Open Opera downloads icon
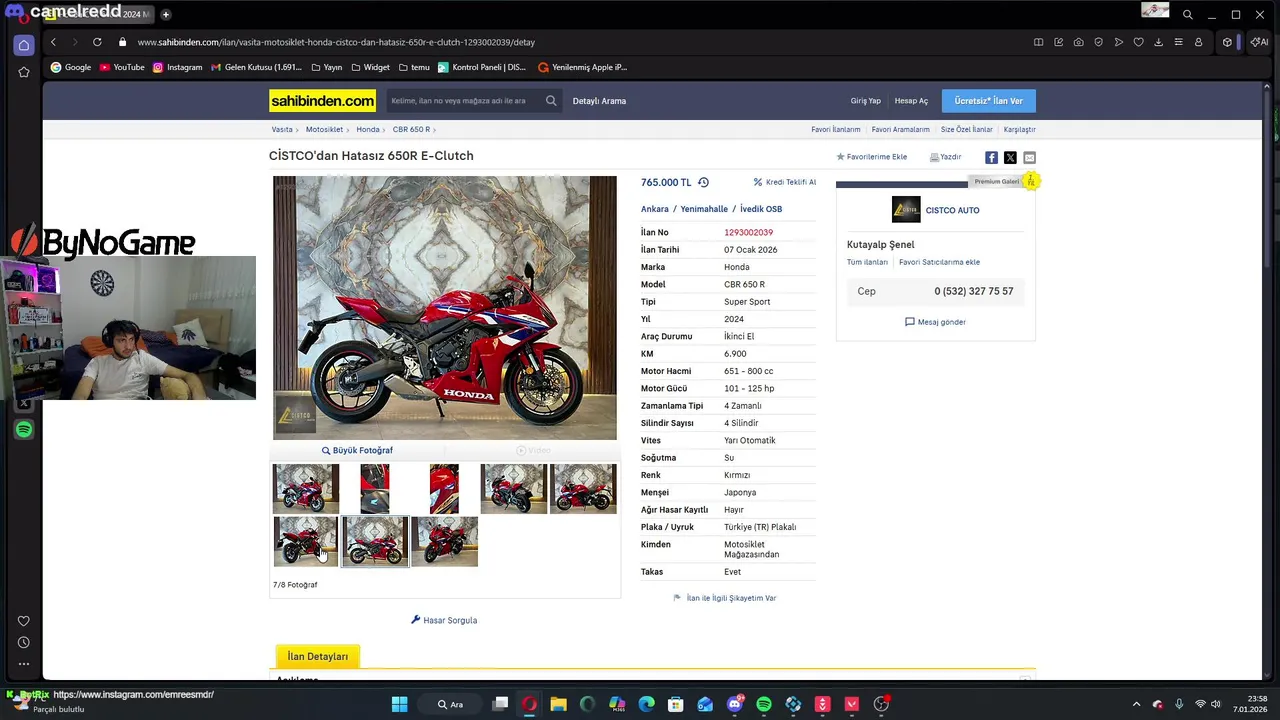 1158,42
